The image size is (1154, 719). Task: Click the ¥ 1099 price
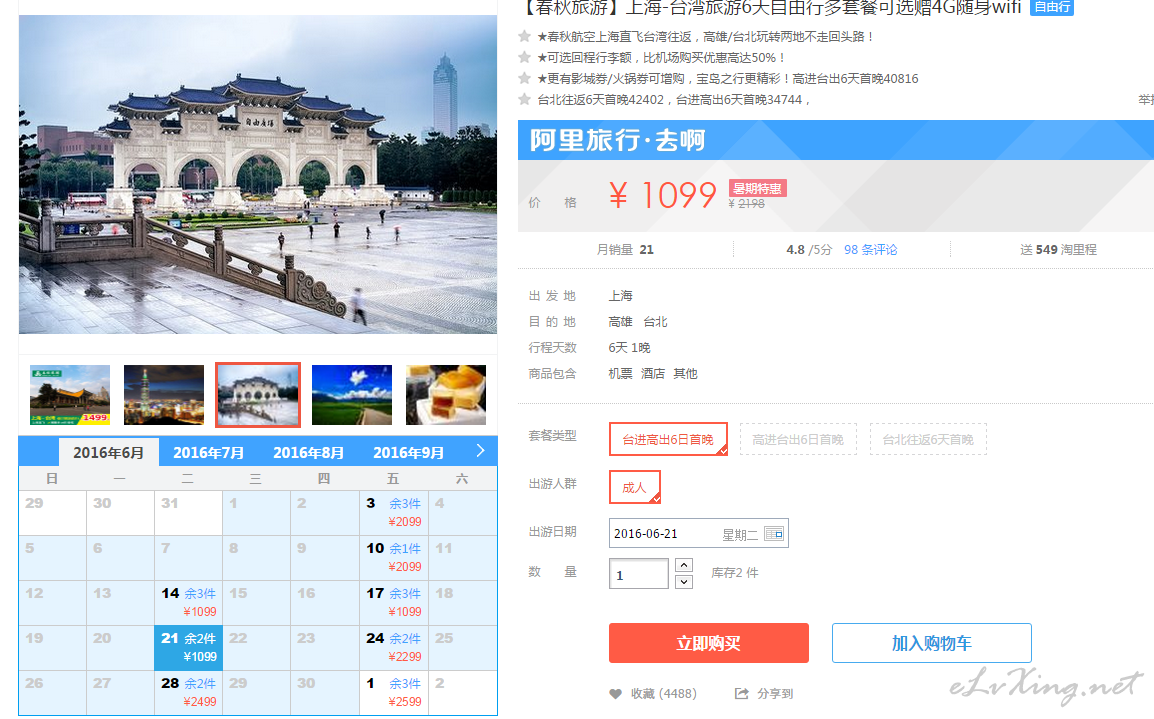point(662,196)
